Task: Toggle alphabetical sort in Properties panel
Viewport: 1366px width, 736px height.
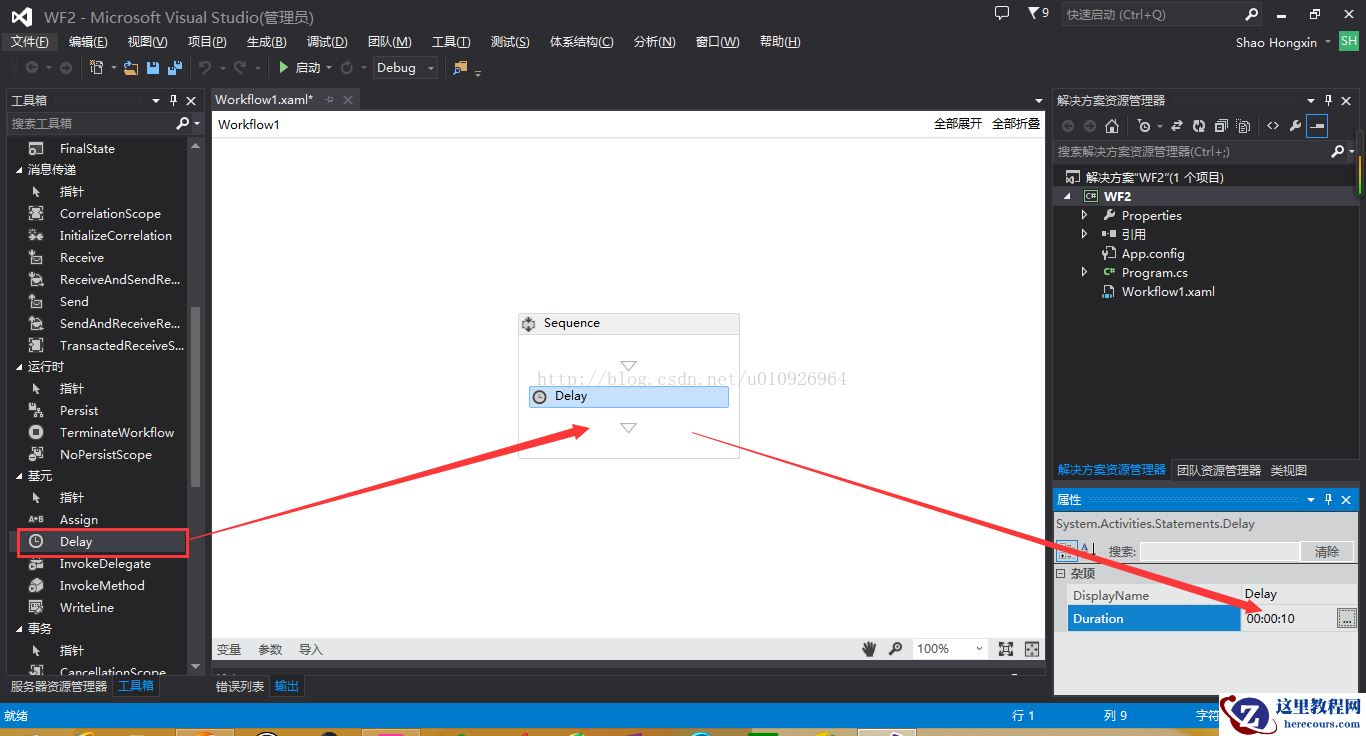Action: click(1085, 551)
